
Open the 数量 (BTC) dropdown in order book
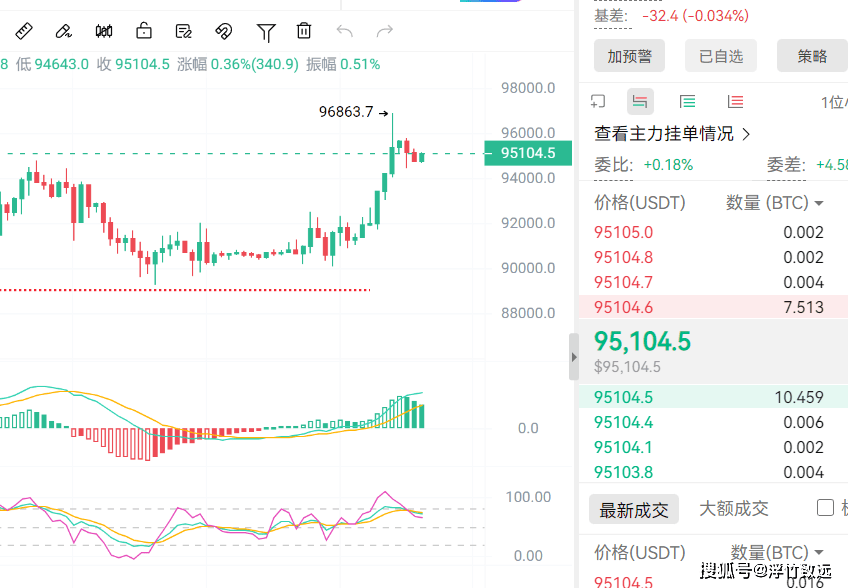(820, 203)
